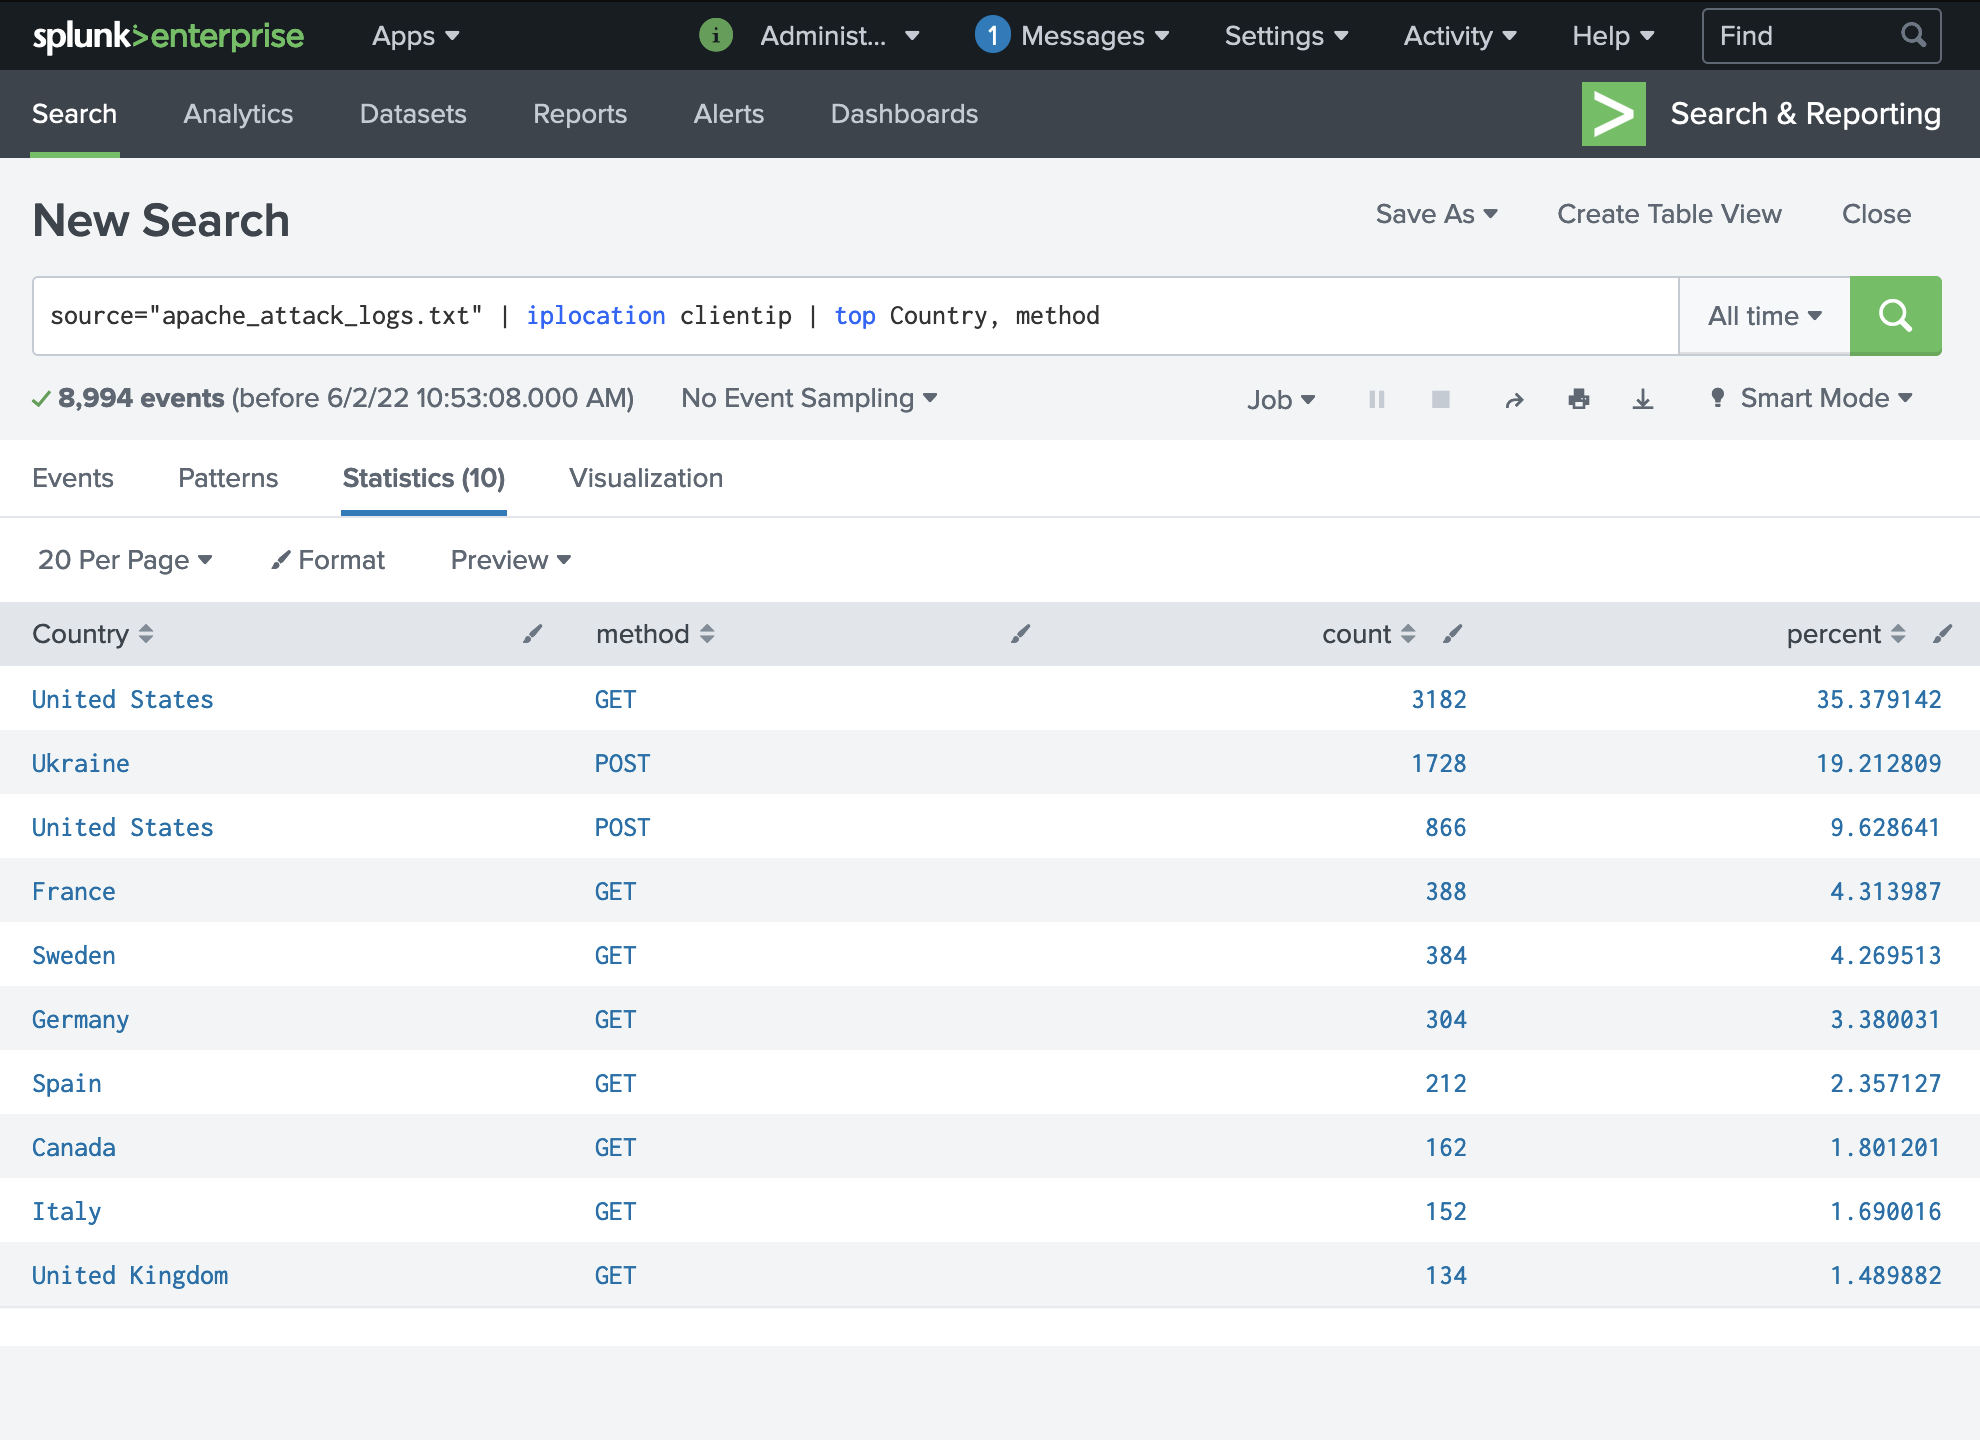This screenshot has height=1440, width=1980.
Task: Pause the search job
Action: tap(1376, 399)
